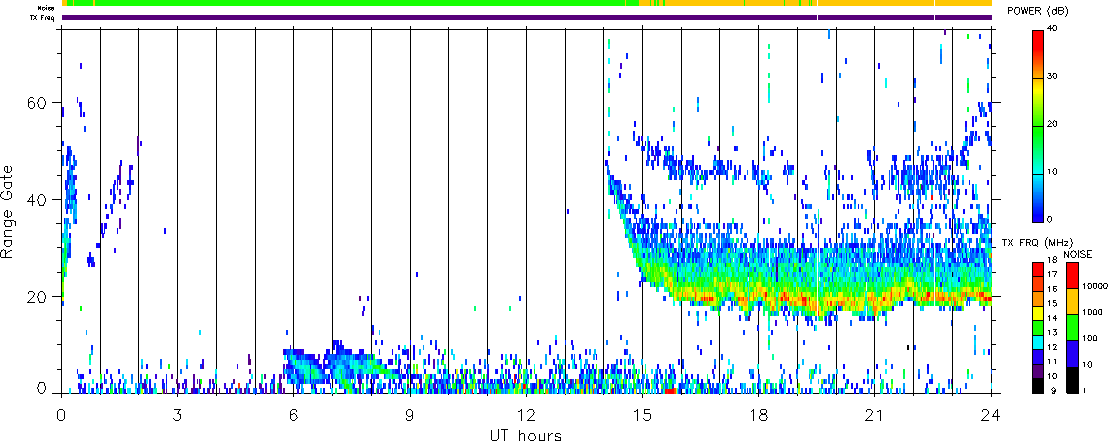Click x-axis tick label "15" UT hours
The image size is (1108, 441).
pos(642,414)
